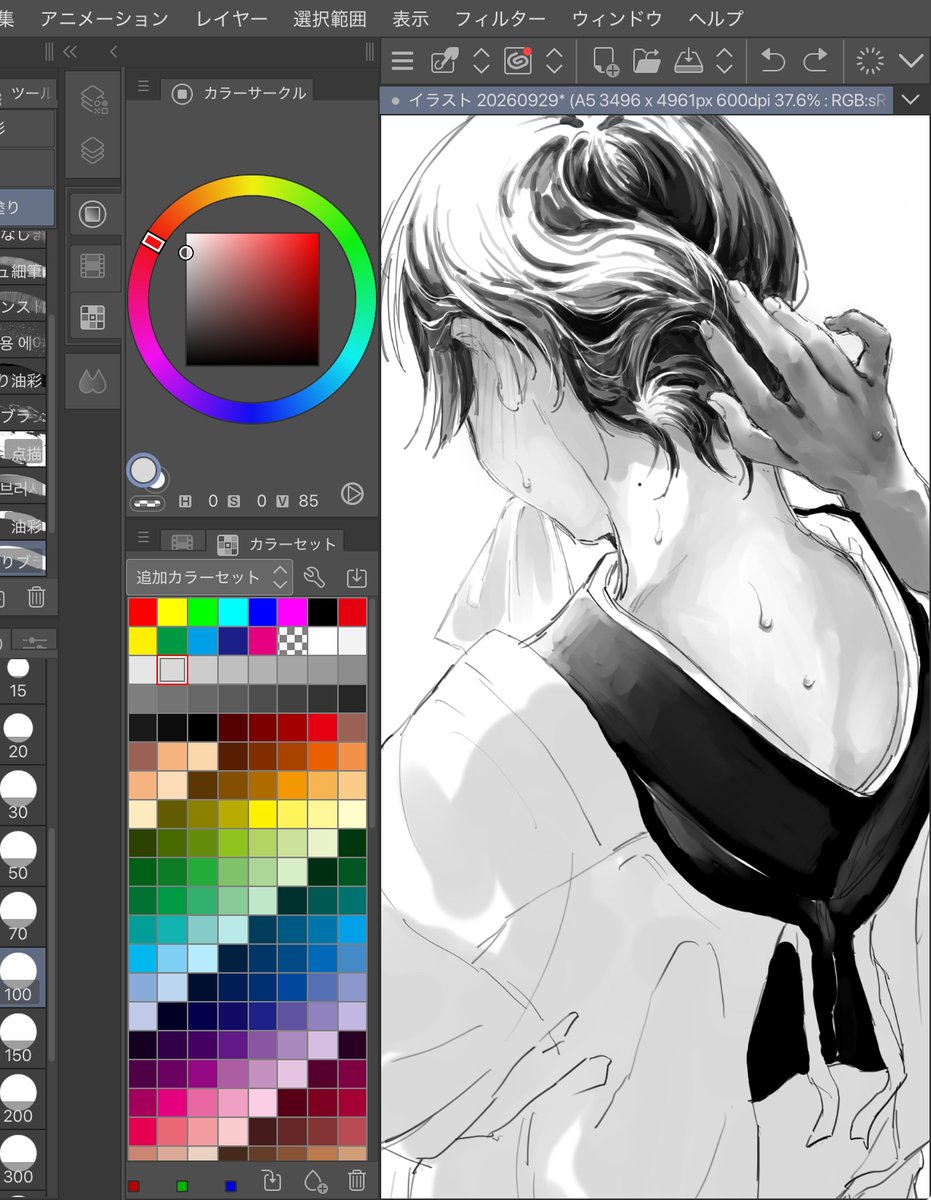
Task: Open the Layers palette dock icon
Action: (93, 151)
